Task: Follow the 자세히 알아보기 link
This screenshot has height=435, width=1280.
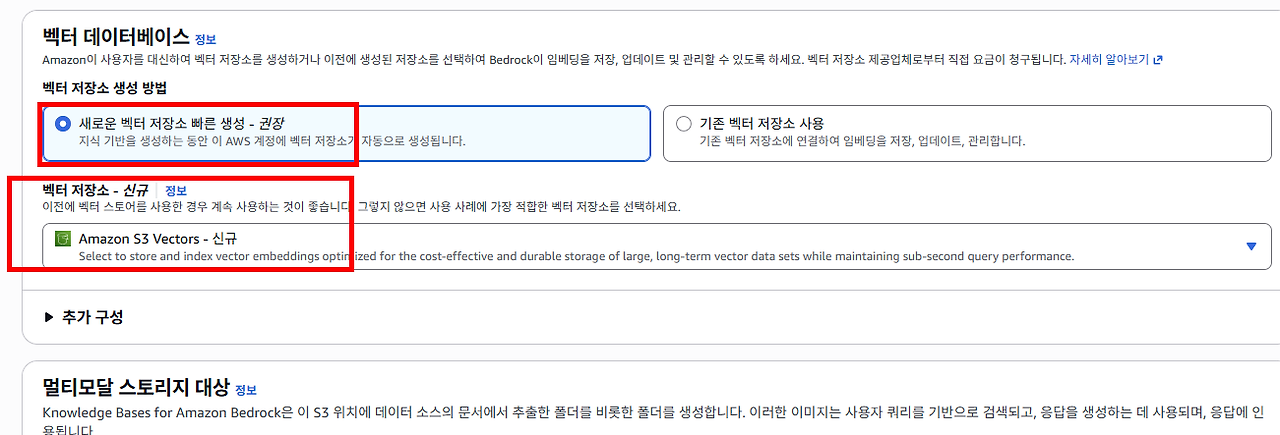Action: tap(1109, 60)
